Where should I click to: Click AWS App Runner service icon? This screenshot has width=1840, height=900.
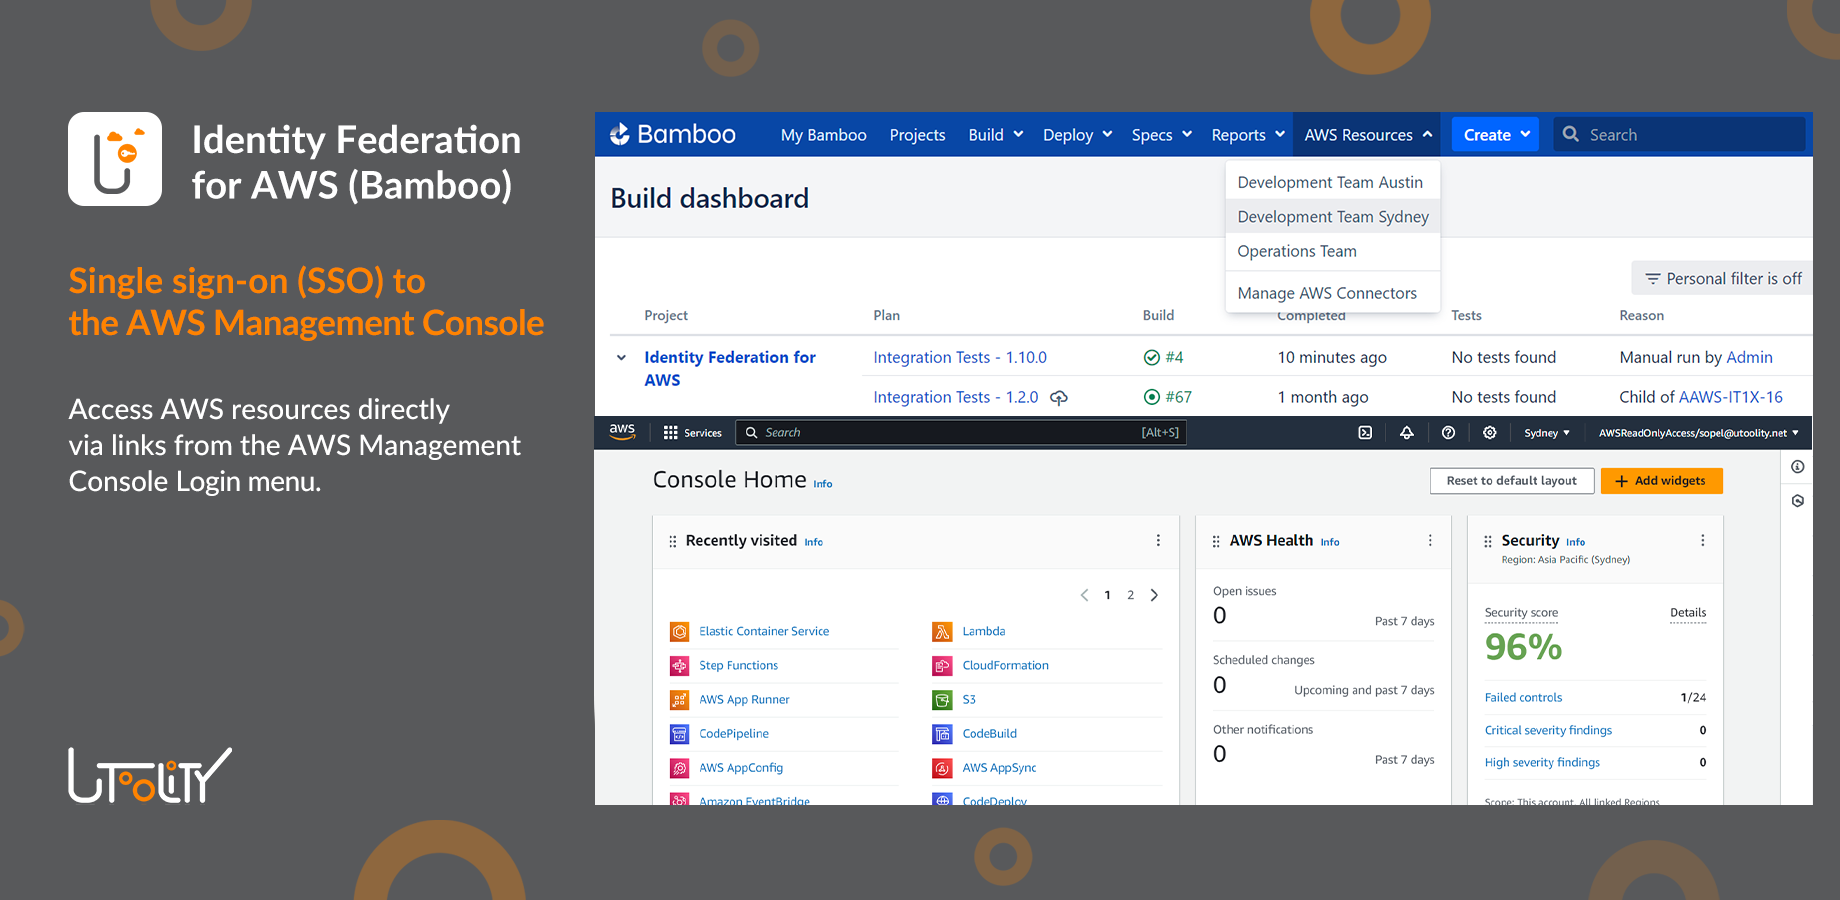tap(680, 700)
